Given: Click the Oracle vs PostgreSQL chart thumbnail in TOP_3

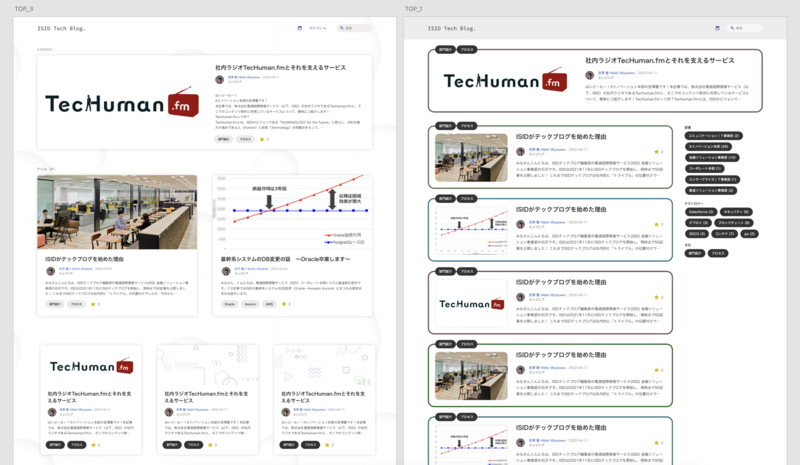Looking at the screenshot, I should coord(293,212).
